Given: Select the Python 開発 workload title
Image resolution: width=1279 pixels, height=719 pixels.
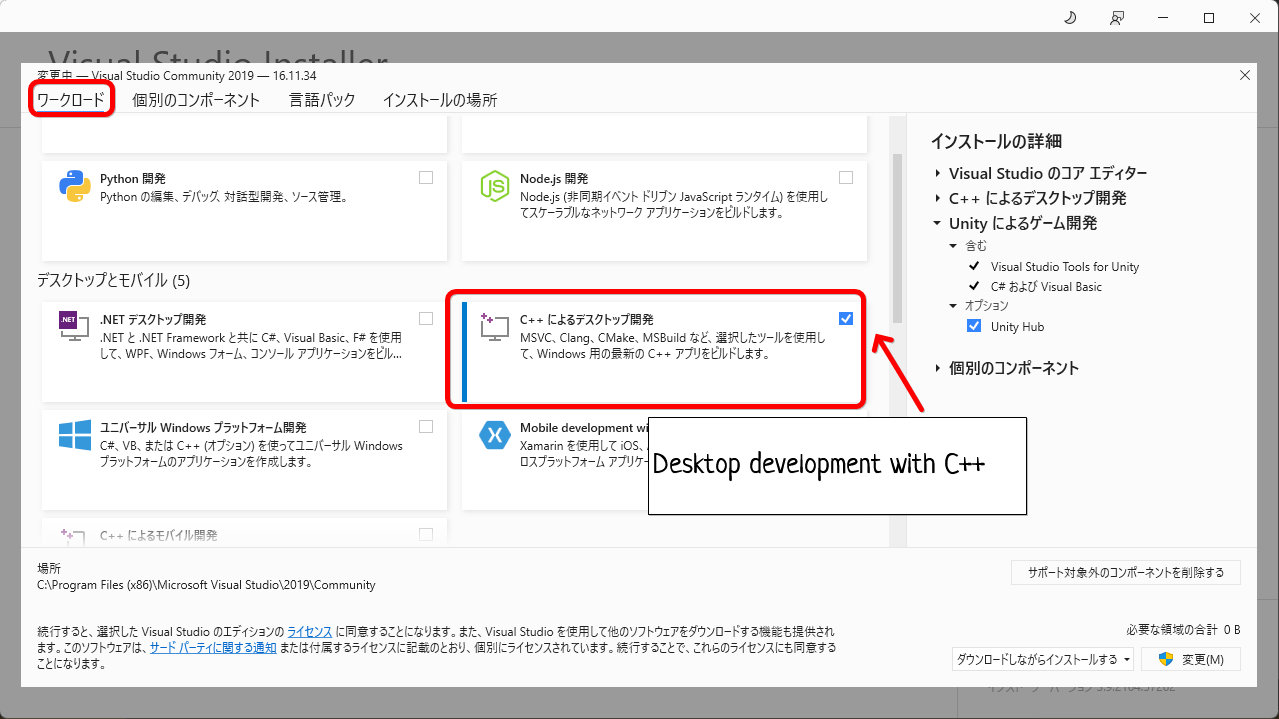Looking at the screenshot, I should point(133,178).
